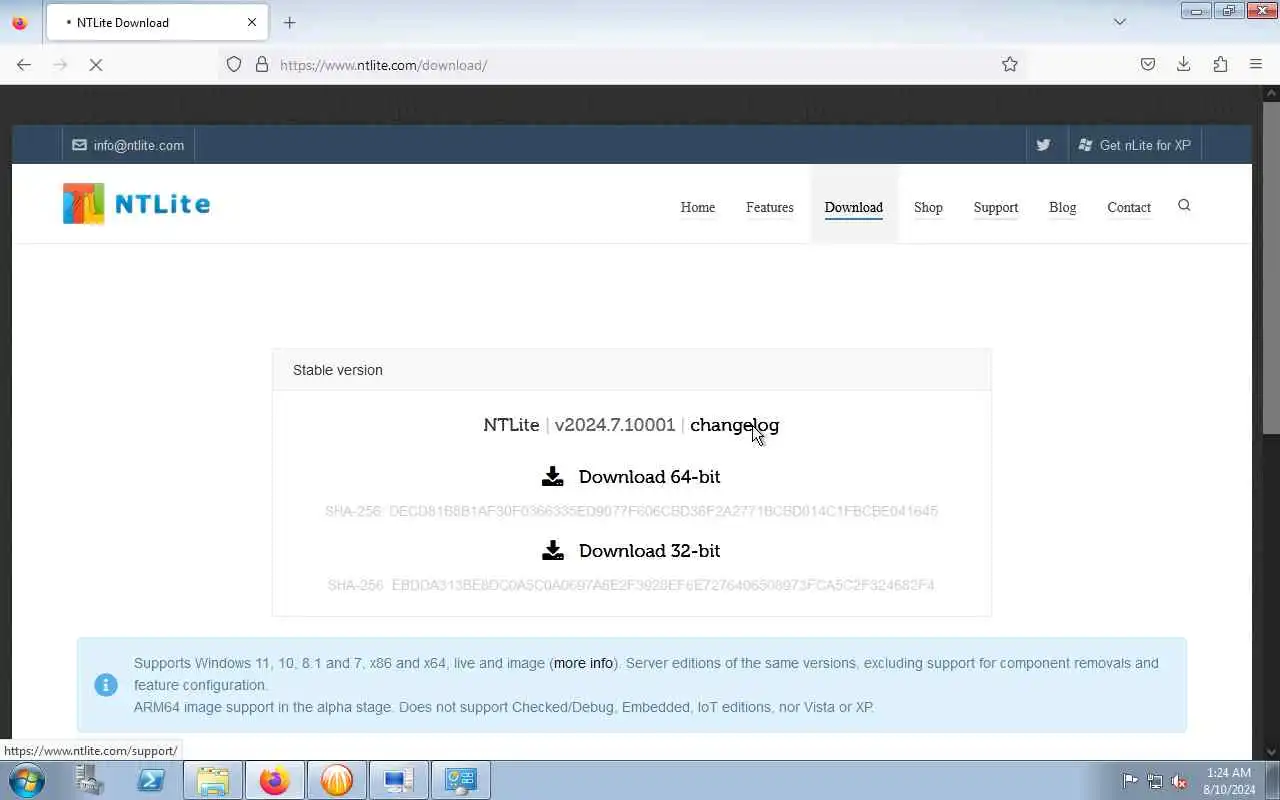This screenshot has width=1280, height=800.
Task: Click the Action Center flag tray icon
Action: [x=1130, y=781]
